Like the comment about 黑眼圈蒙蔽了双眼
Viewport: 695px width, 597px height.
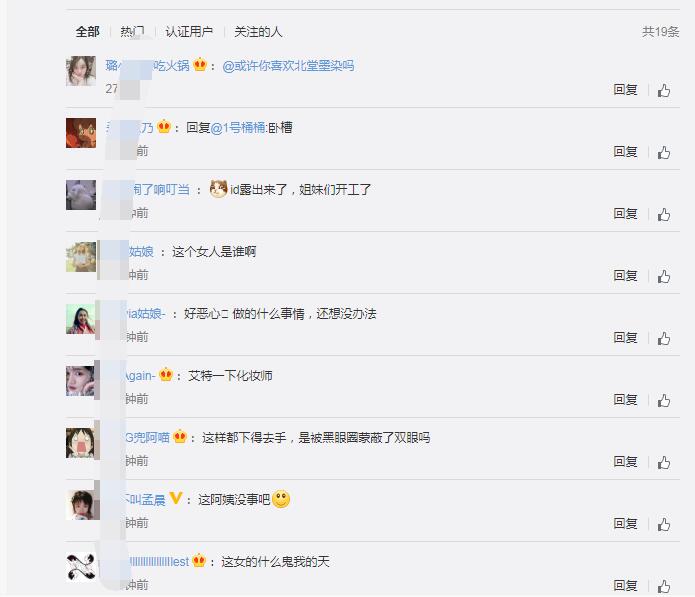664,463
